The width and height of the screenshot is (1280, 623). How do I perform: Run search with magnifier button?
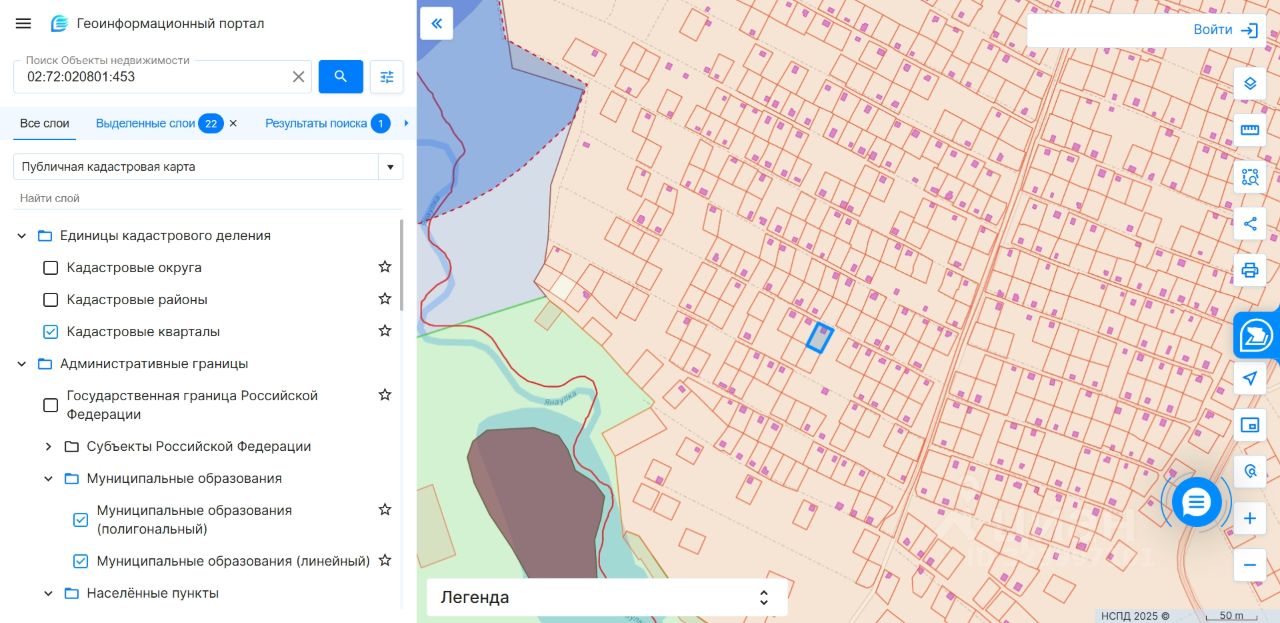click(x=341, y=77)
